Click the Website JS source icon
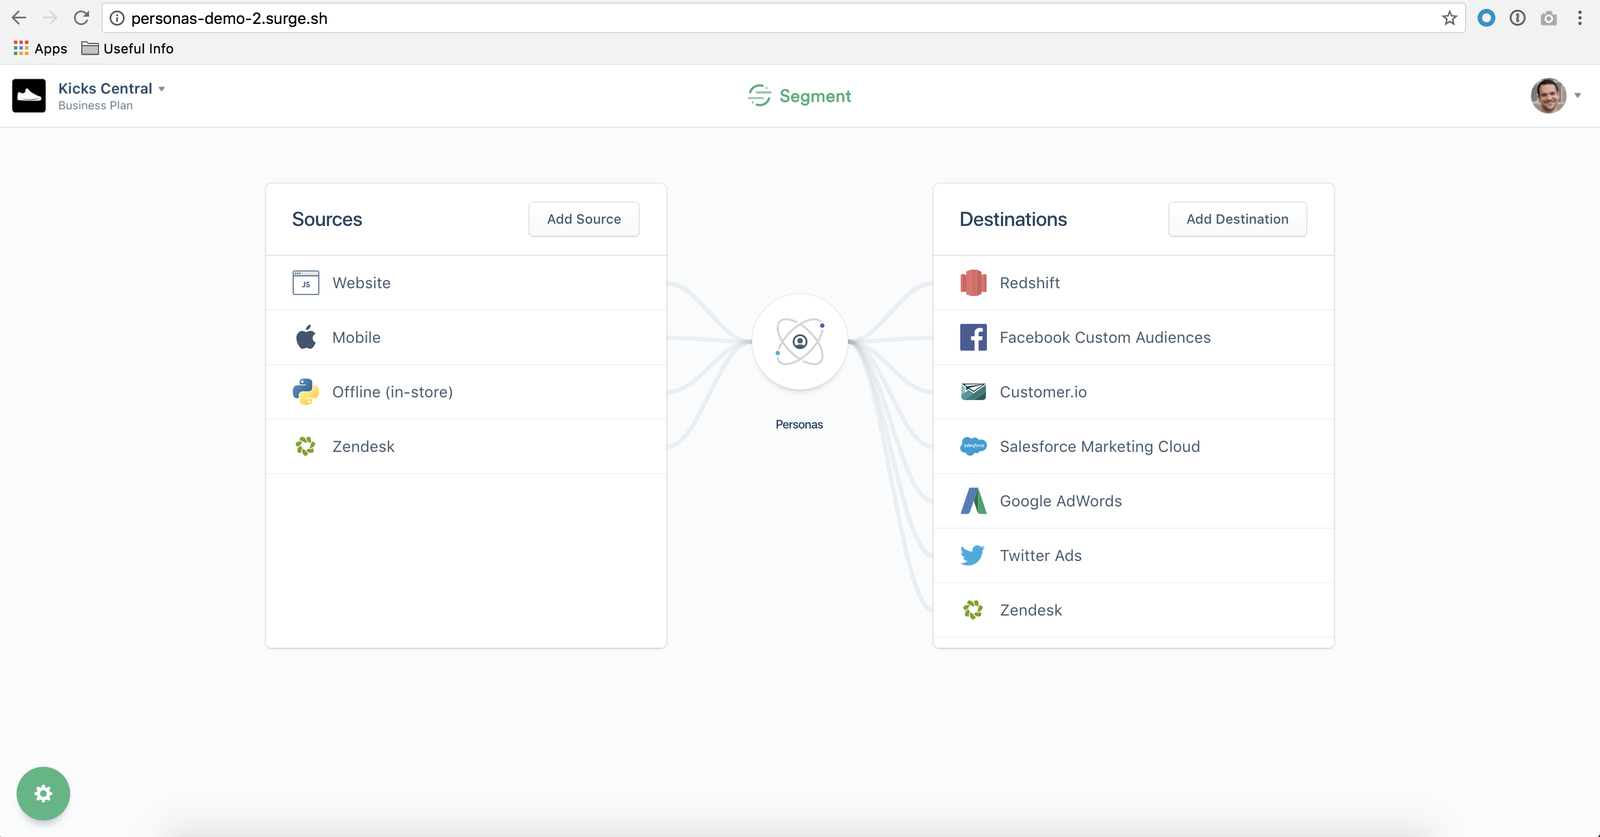Image resolution: width=1600 pixels, height=837 pixels. 306,283
